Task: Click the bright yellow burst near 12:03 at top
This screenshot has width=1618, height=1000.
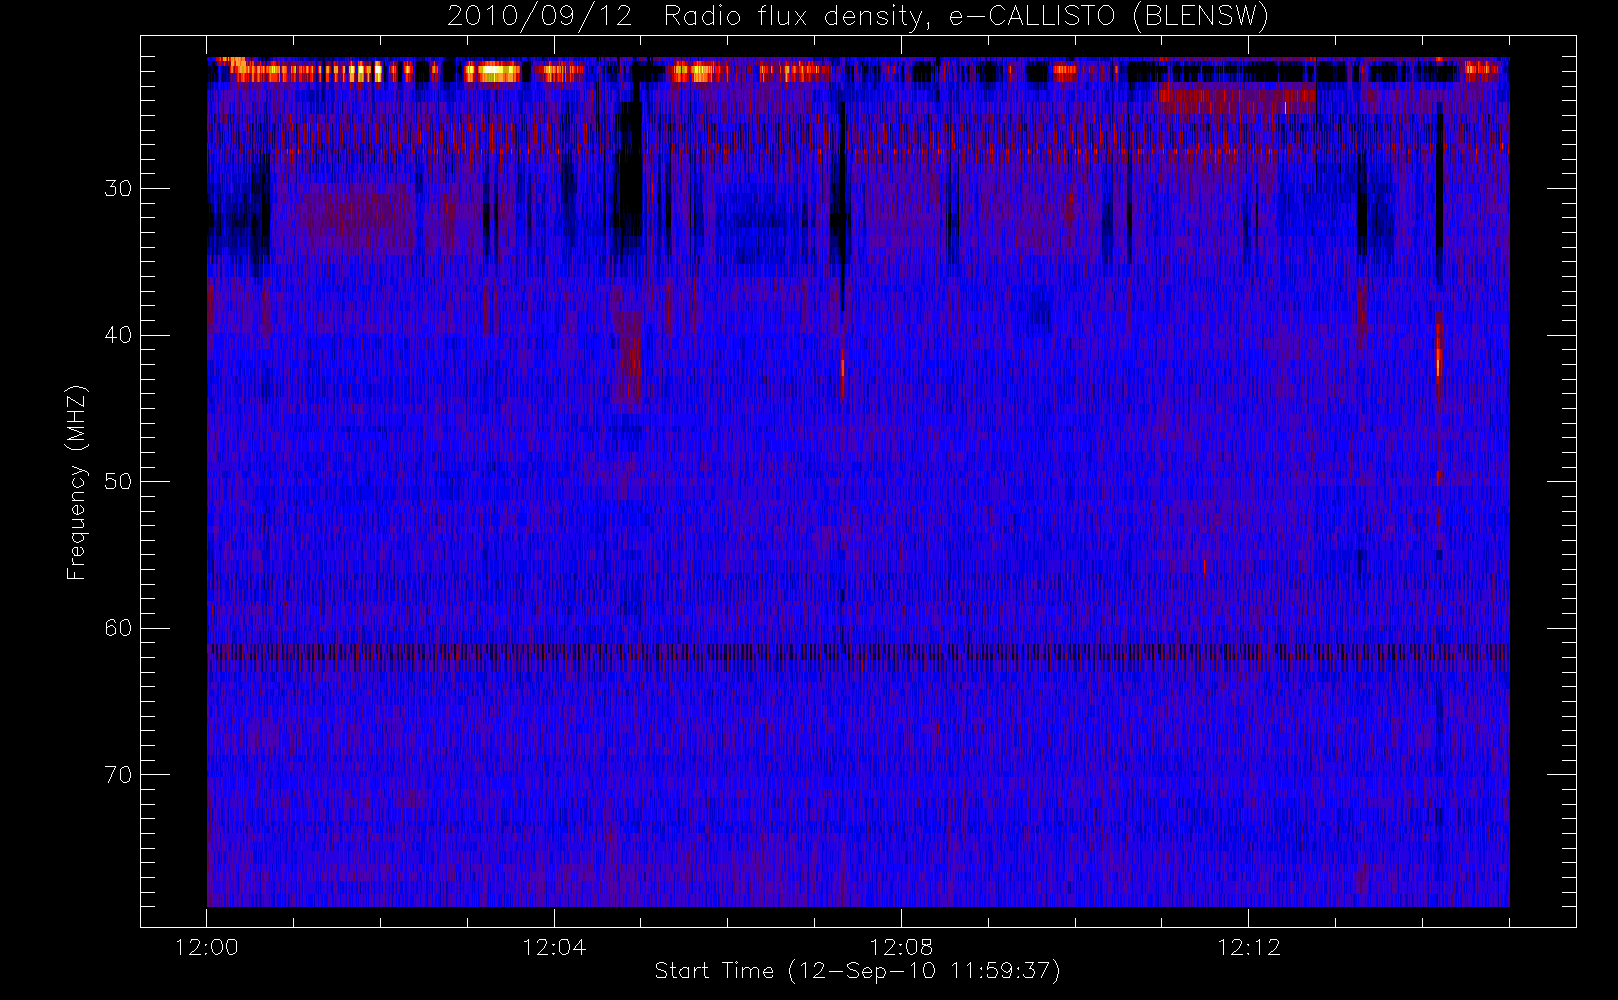Action: tap(494, 72)
